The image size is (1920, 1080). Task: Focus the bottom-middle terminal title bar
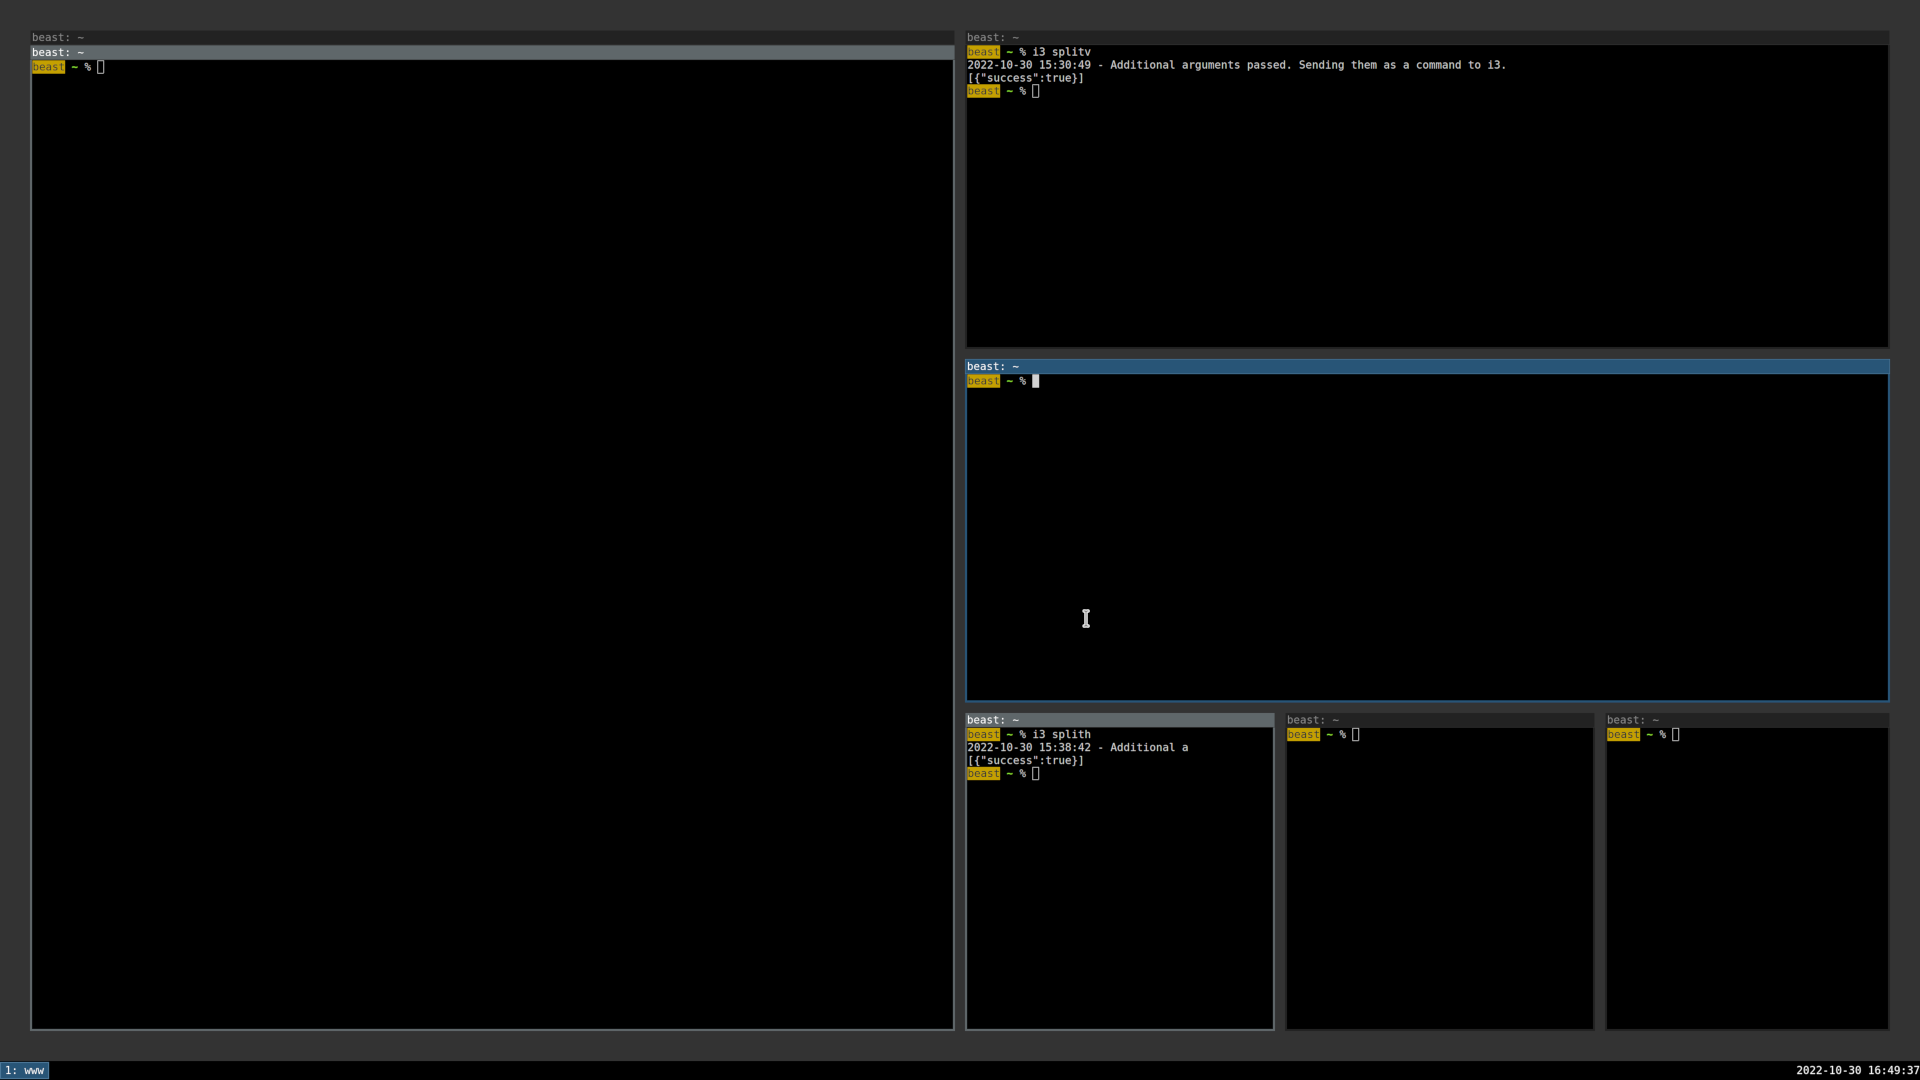point(1438,719)
